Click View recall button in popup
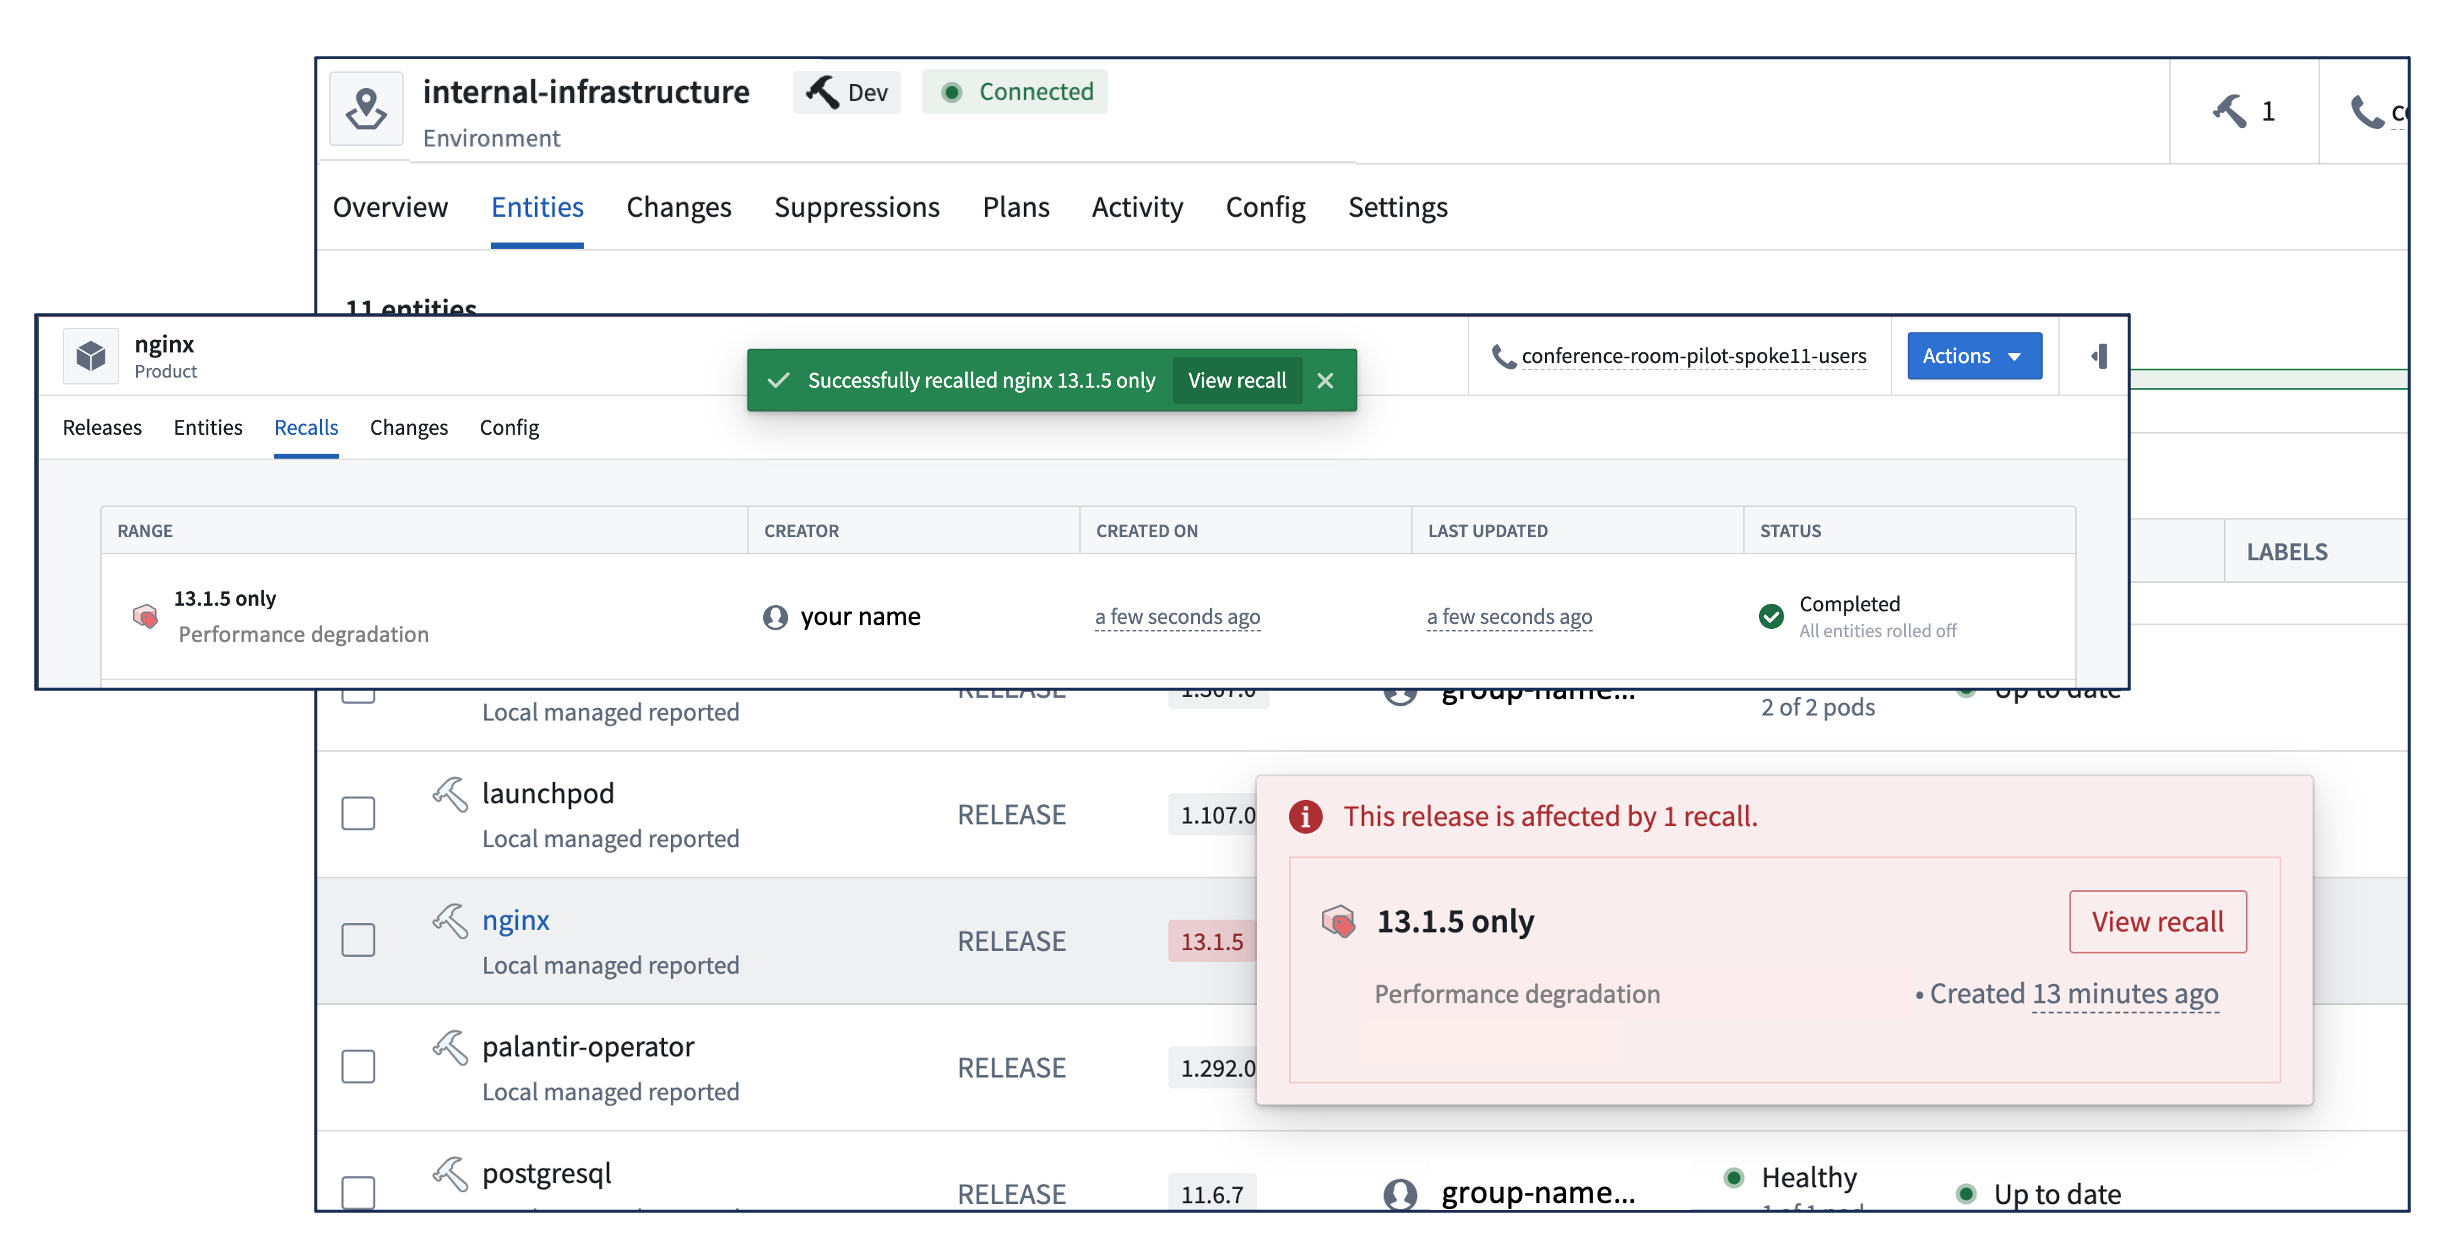This screenshot has width=2438, height=1240. point(2160,921)
